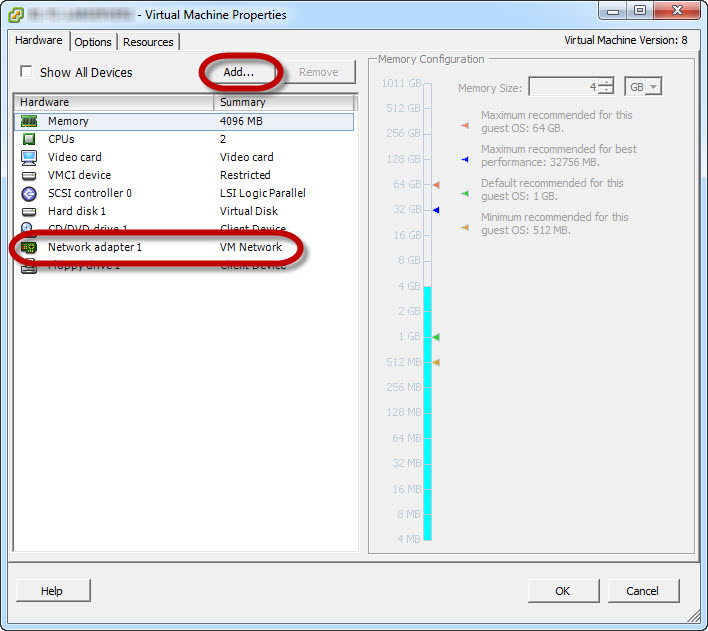Click the Hardware column header

pos(114,102)
